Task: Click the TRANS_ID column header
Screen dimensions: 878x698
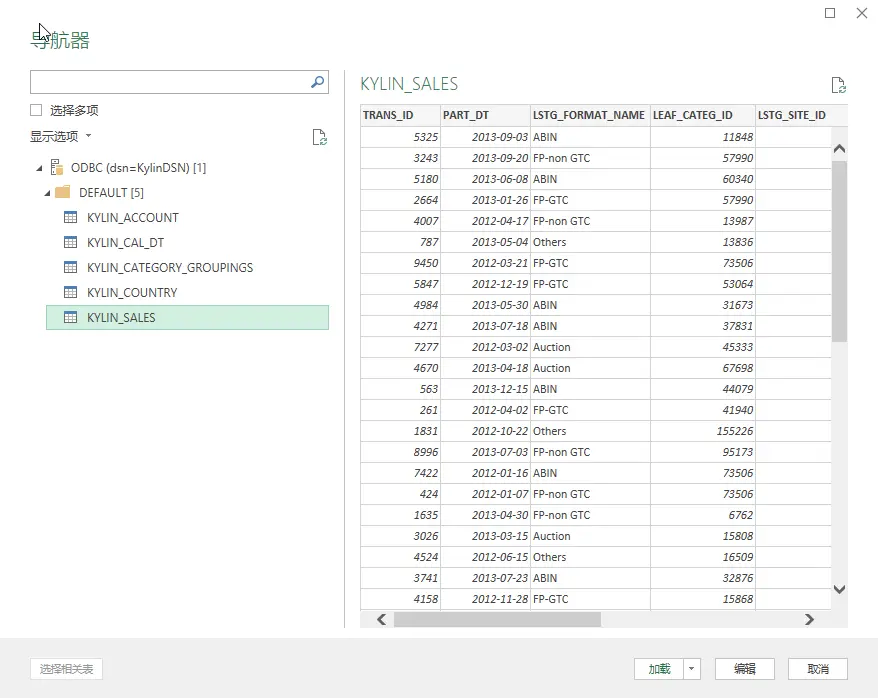Action: pyautogui.click(x=400, y=115)
